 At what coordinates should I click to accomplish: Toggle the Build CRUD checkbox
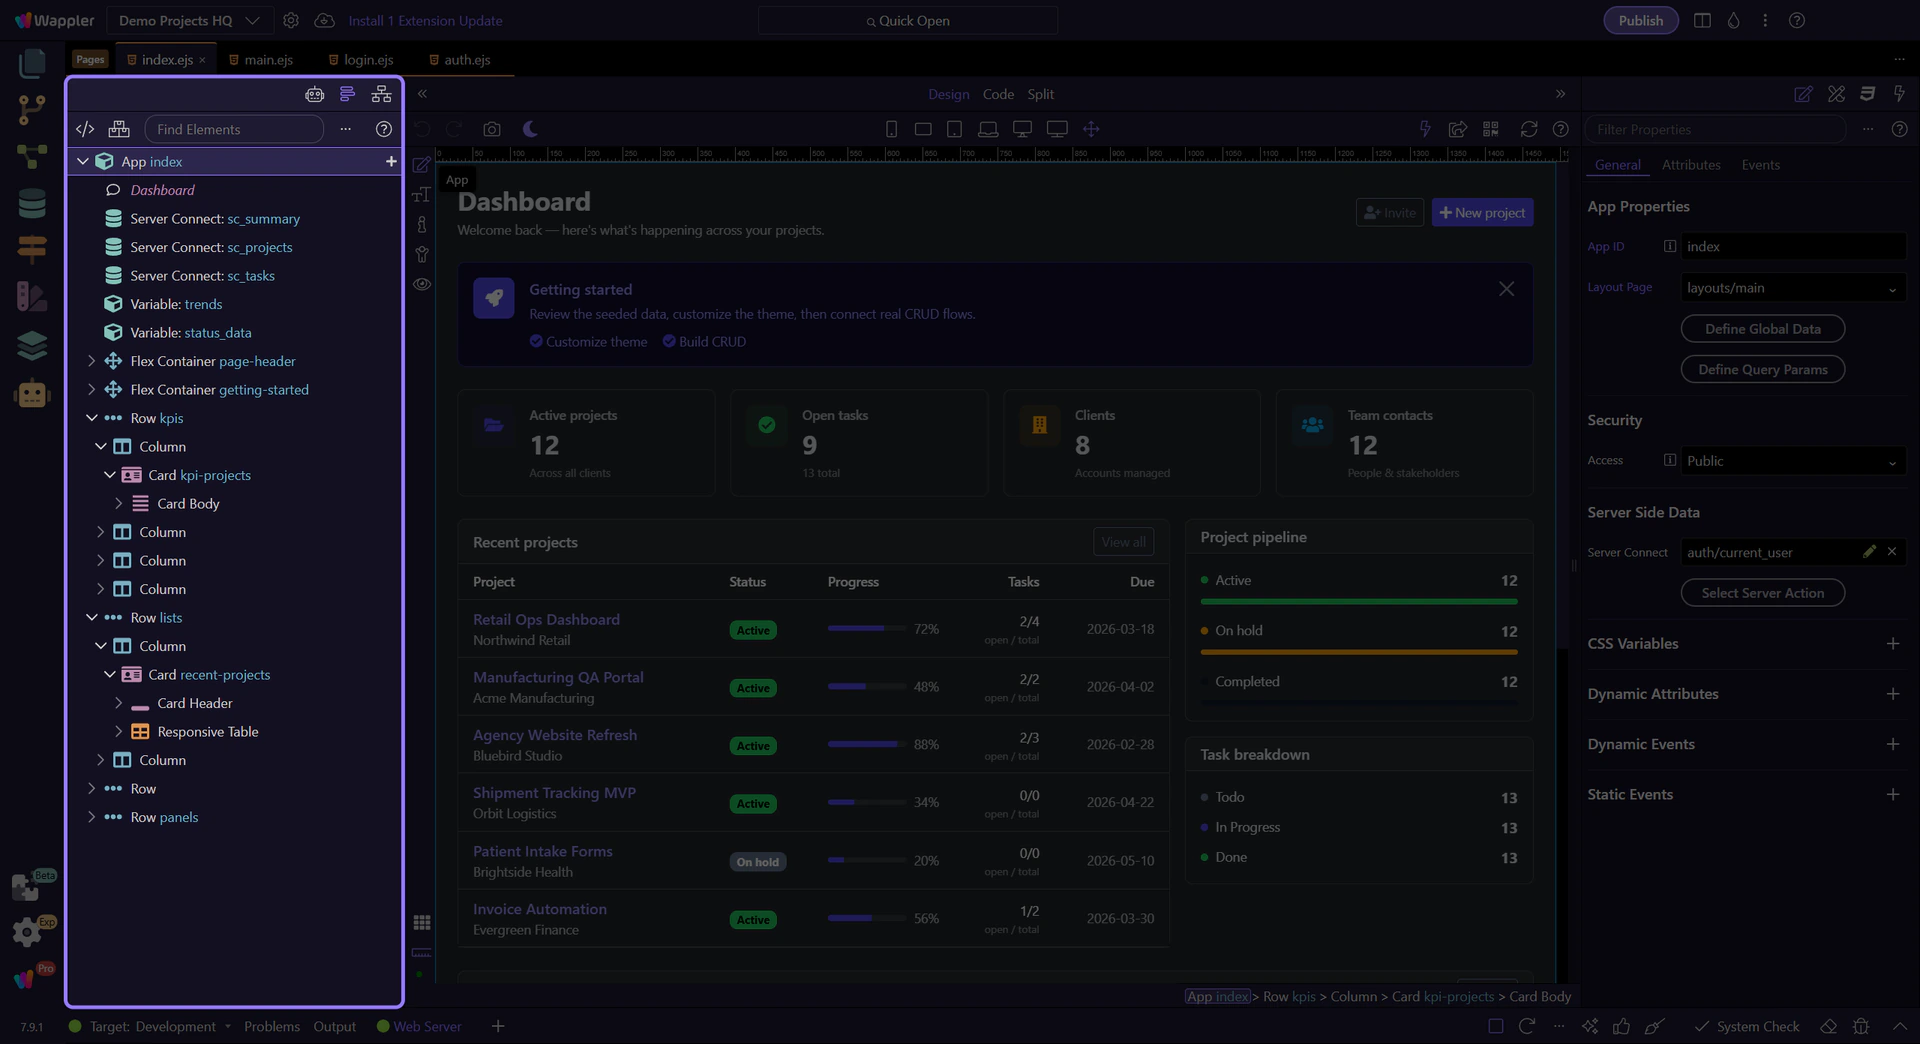point(669,341)
